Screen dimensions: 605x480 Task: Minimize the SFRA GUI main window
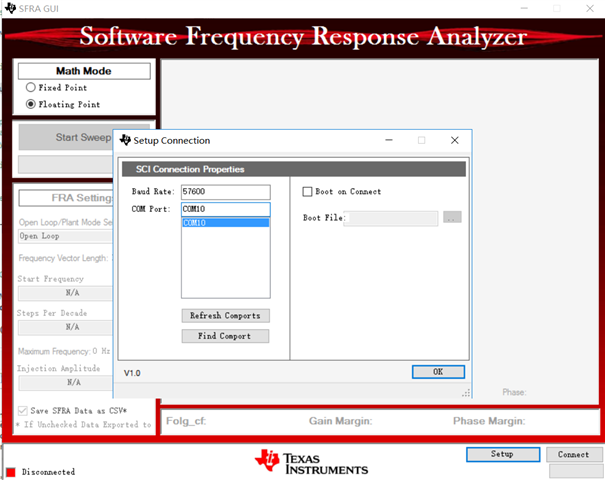(524, 8)
